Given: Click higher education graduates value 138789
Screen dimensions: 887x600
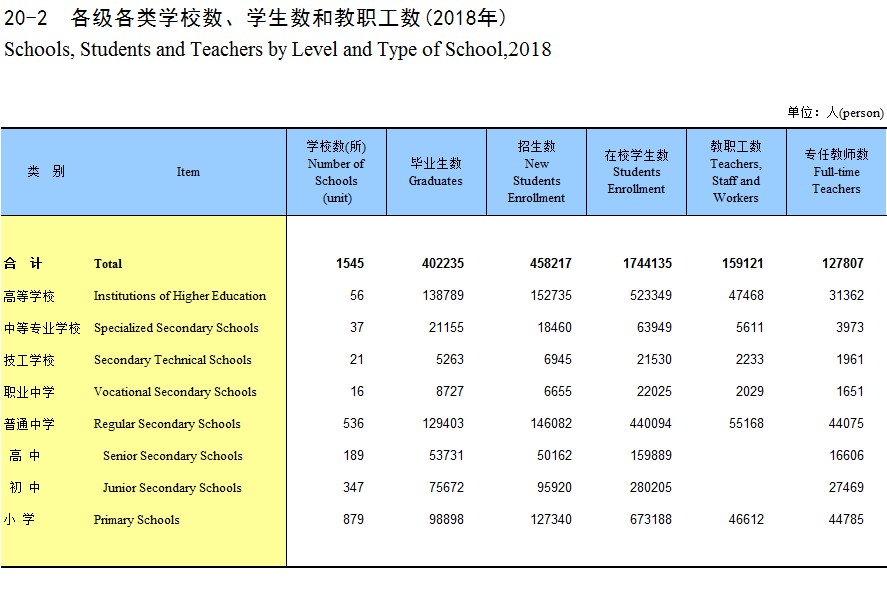Looking at the screenshot, I should 443,296.
